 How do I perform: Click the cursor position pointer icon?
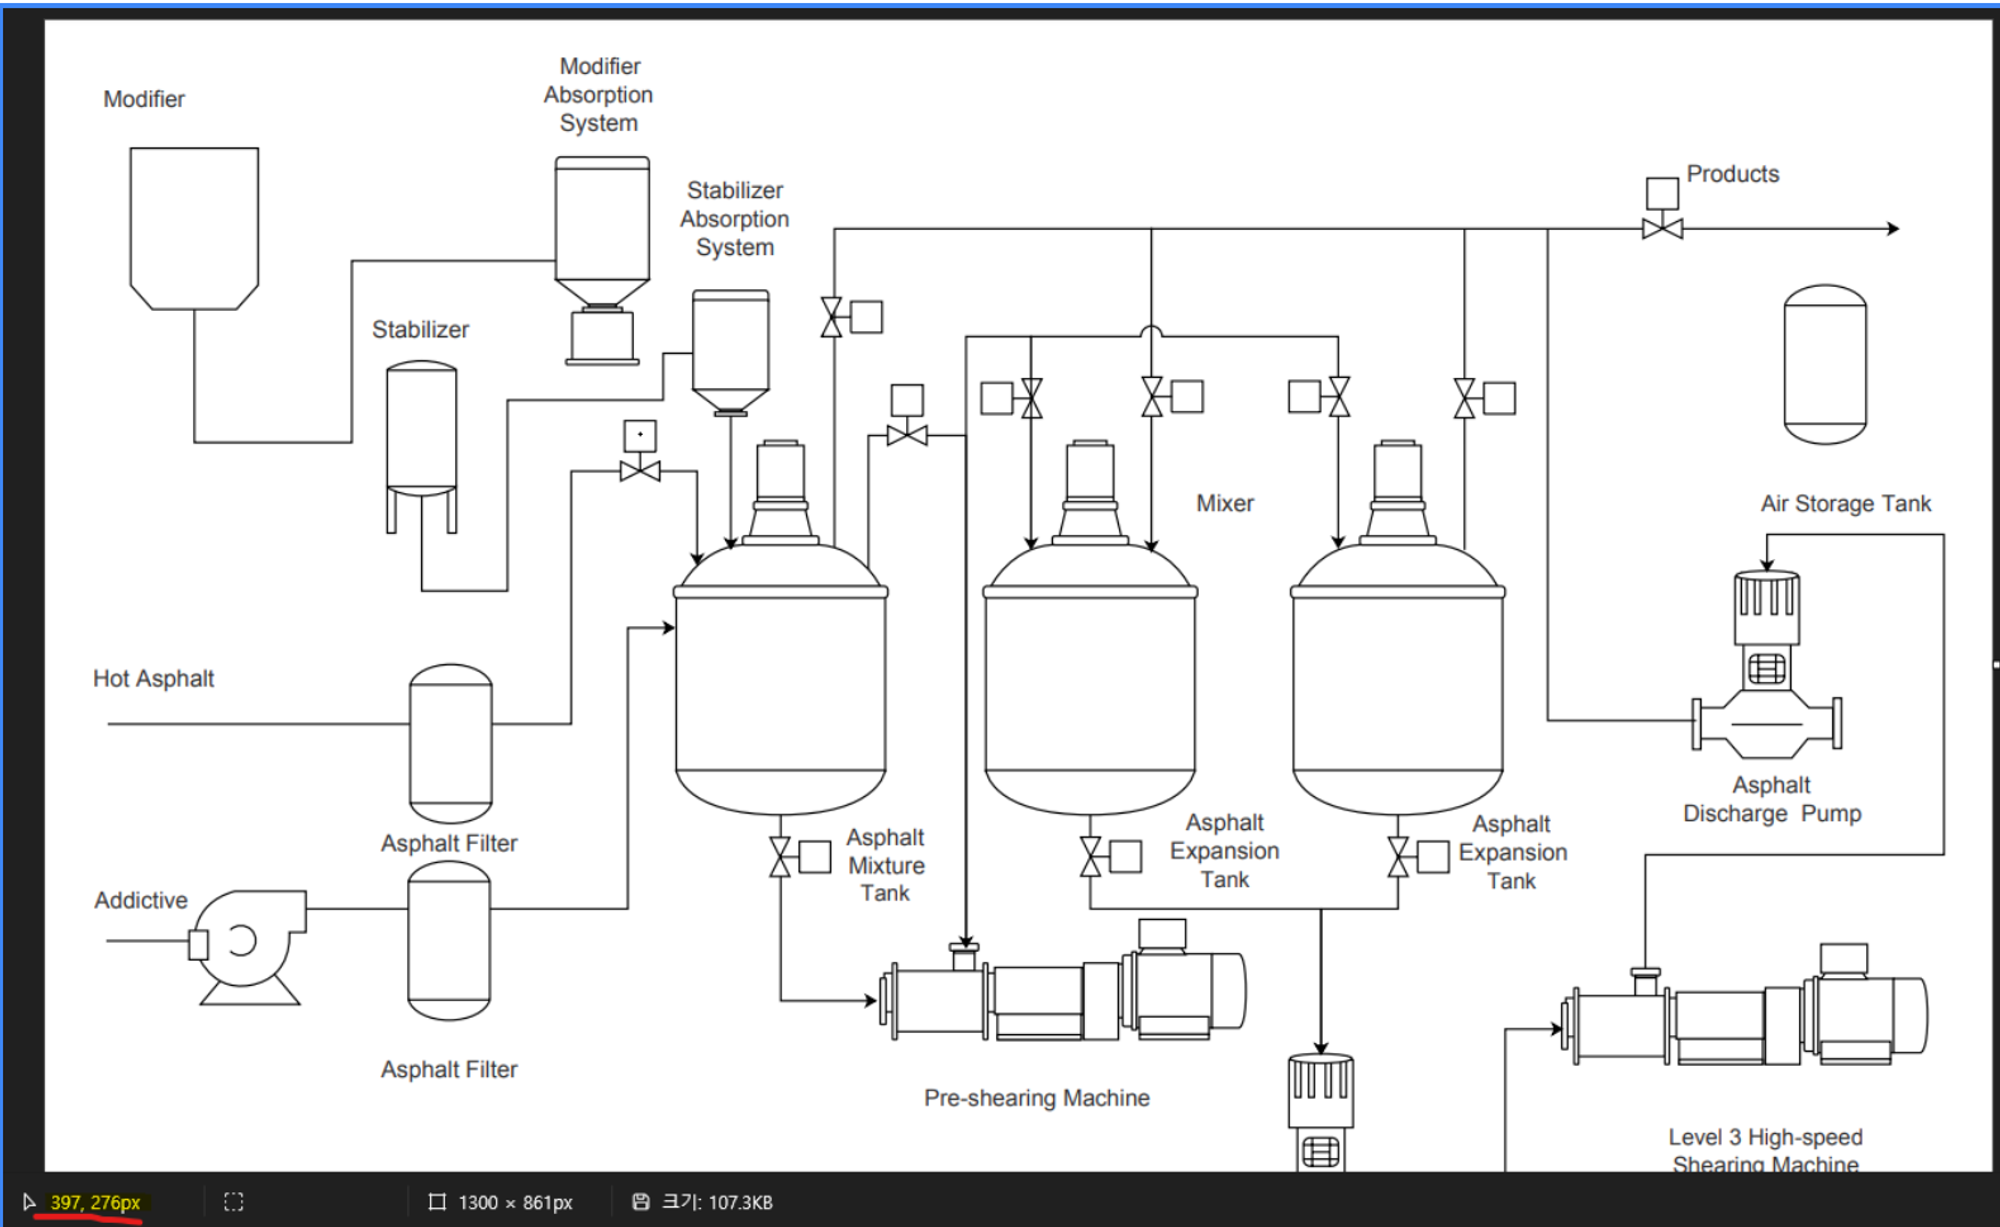(x=29, y=1202)
